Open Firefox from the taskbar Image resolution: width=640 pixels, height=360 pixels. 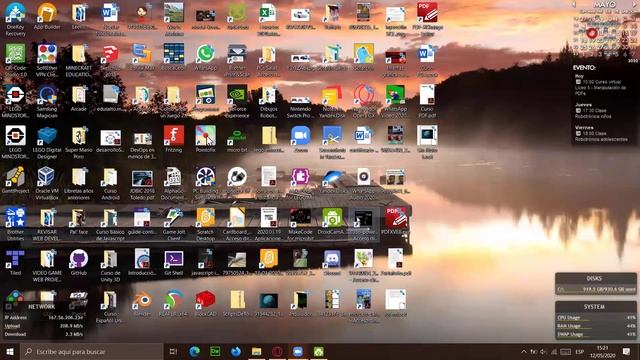coord(236,351)
